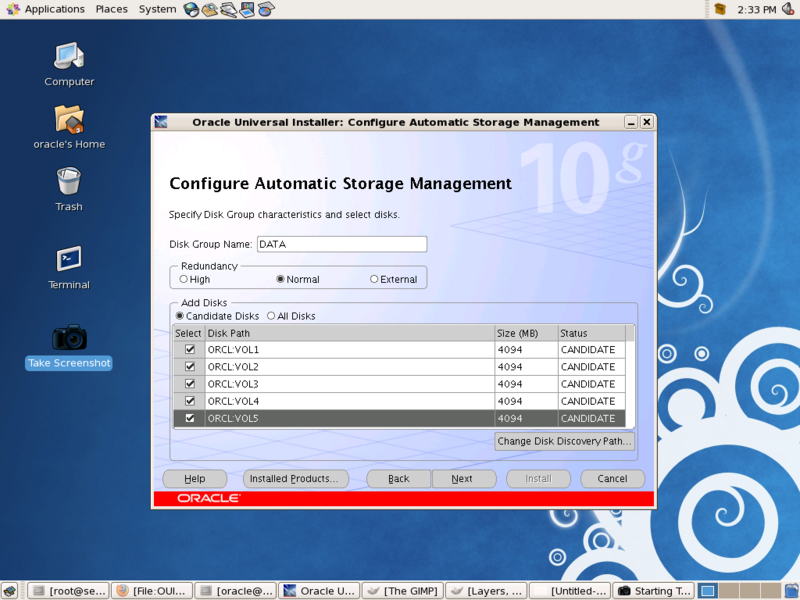Close the Oracle Universal Installer window
Screen dimensions: 800x600
click(647, 122)
